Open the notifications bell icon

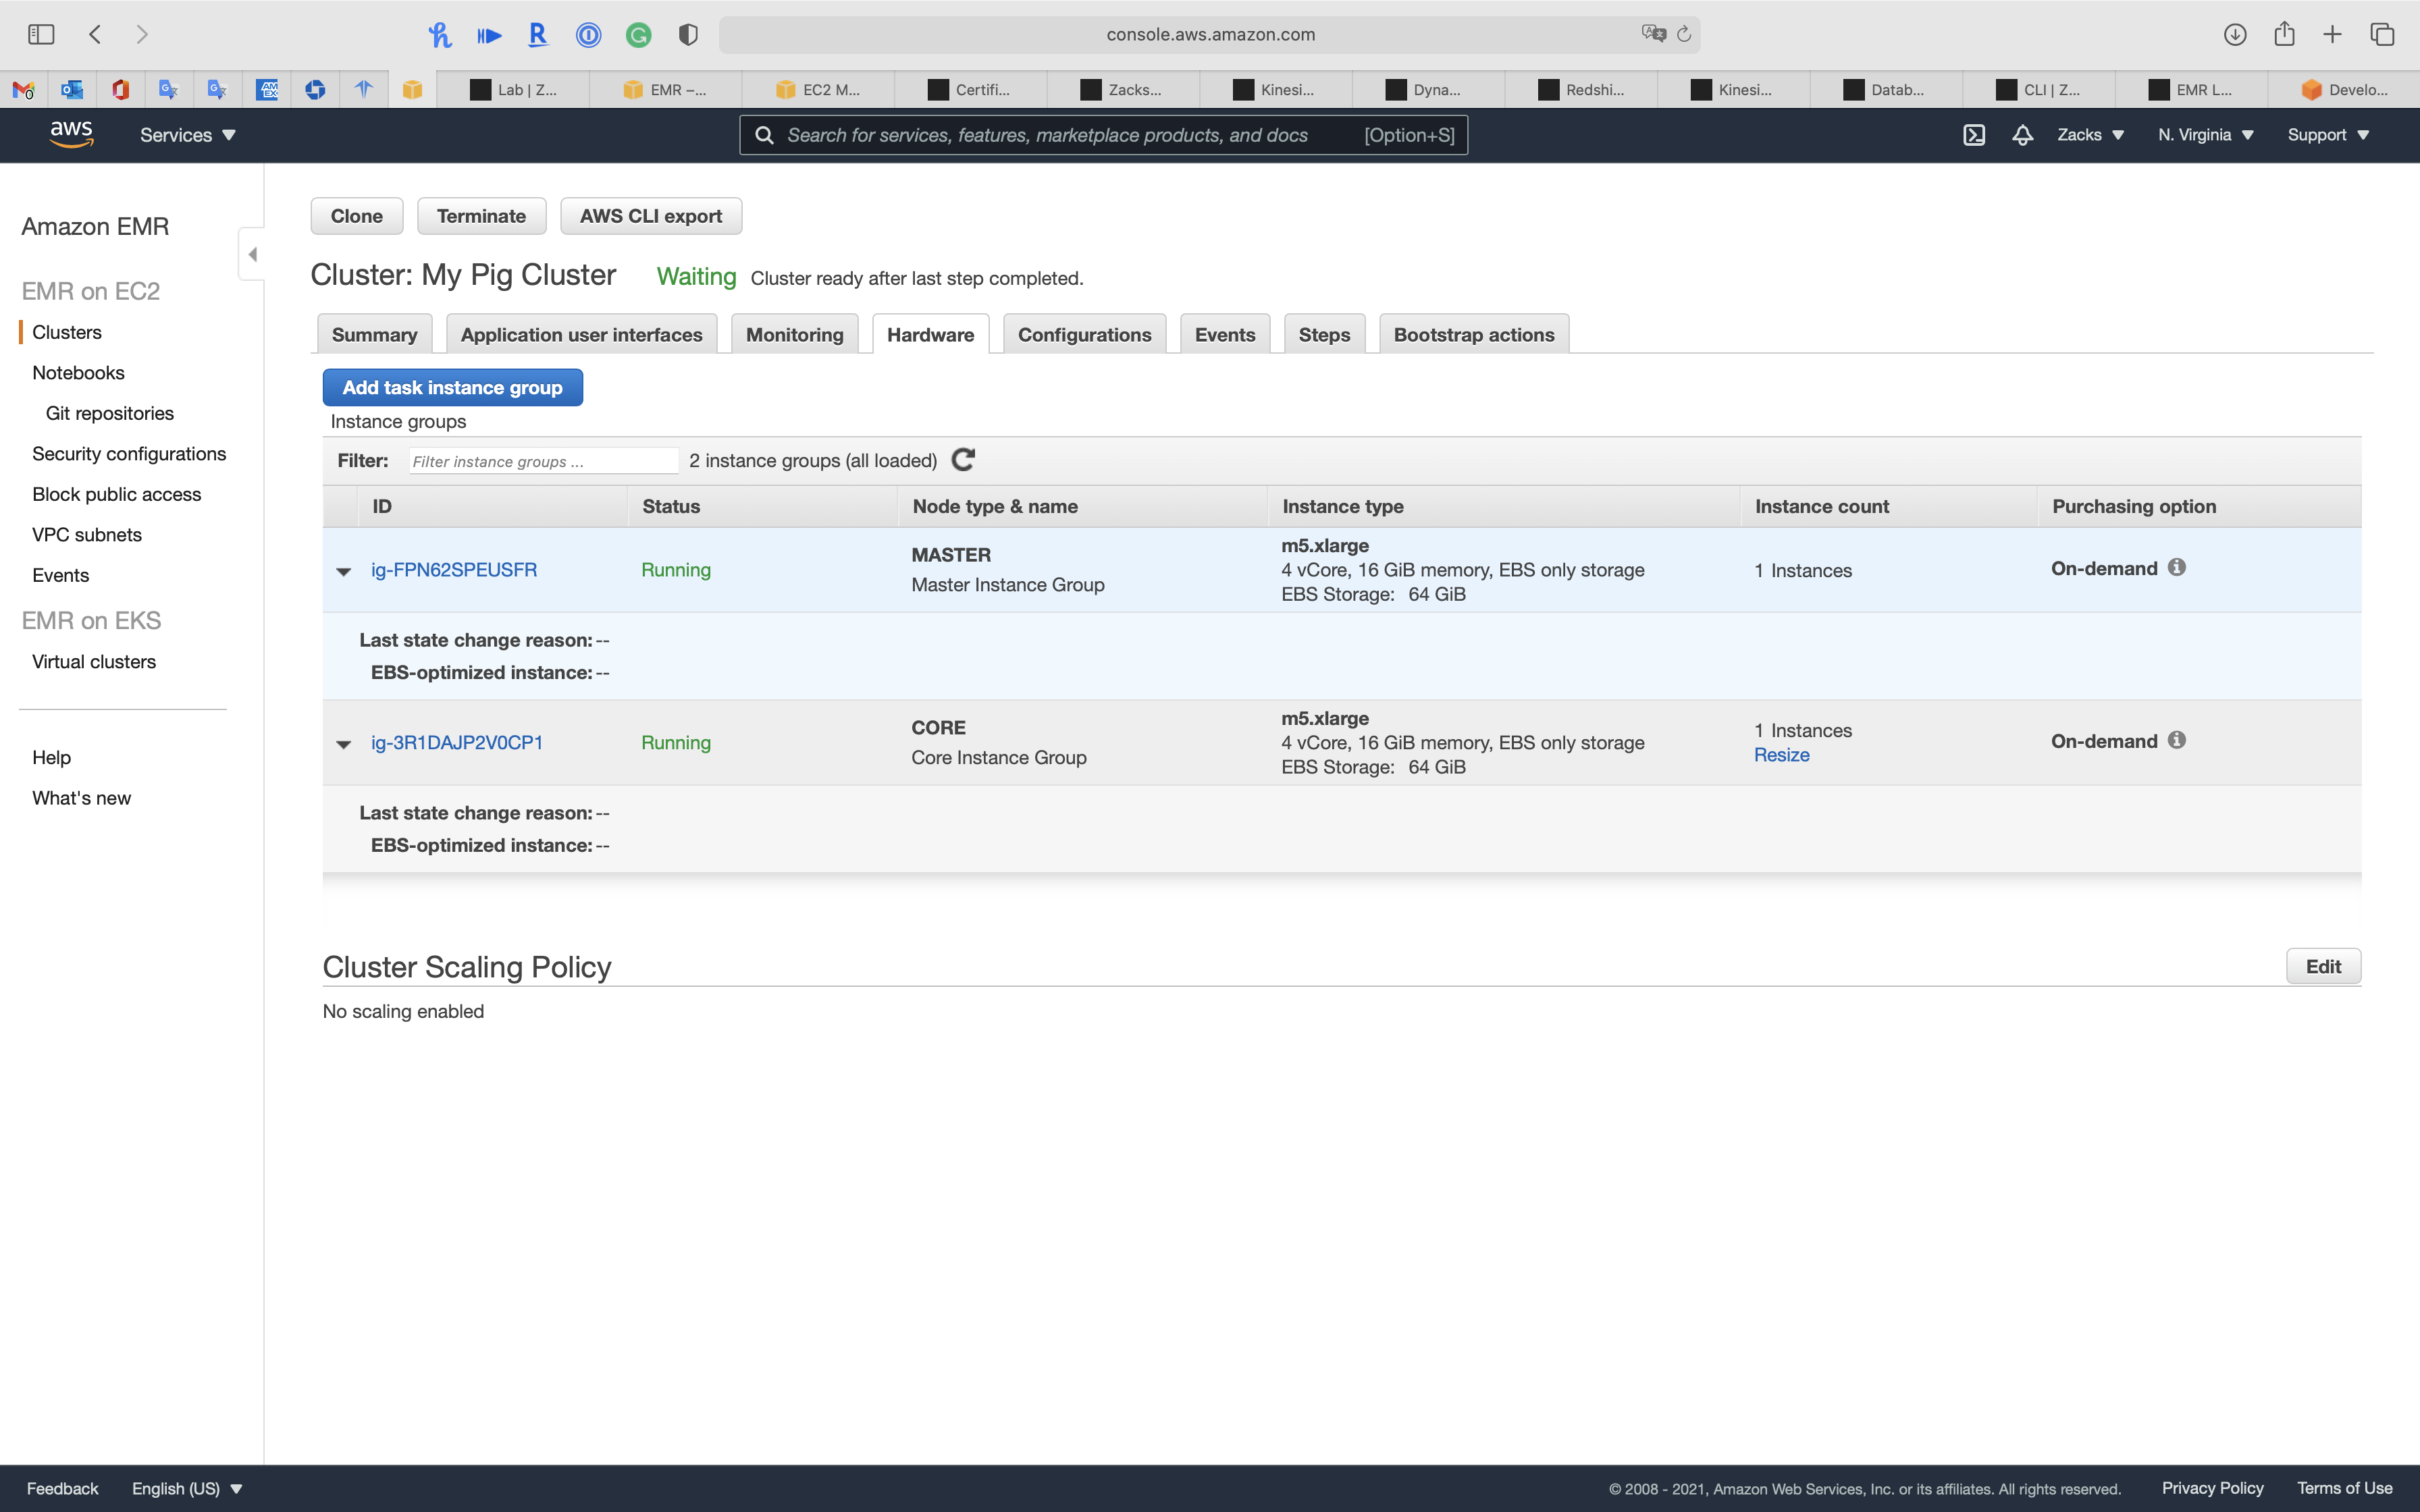(2022, 135)
